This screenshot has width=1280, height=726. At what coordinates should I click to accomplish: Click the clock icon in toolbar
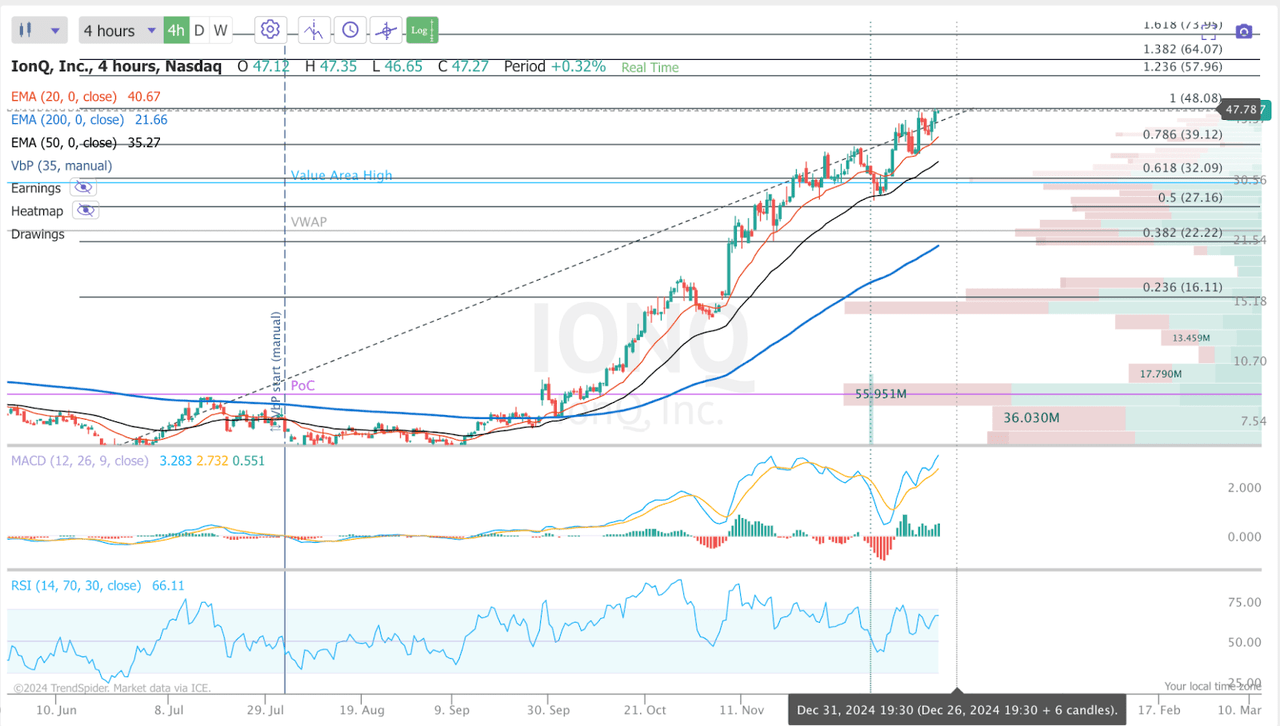[x=350, y=30]
